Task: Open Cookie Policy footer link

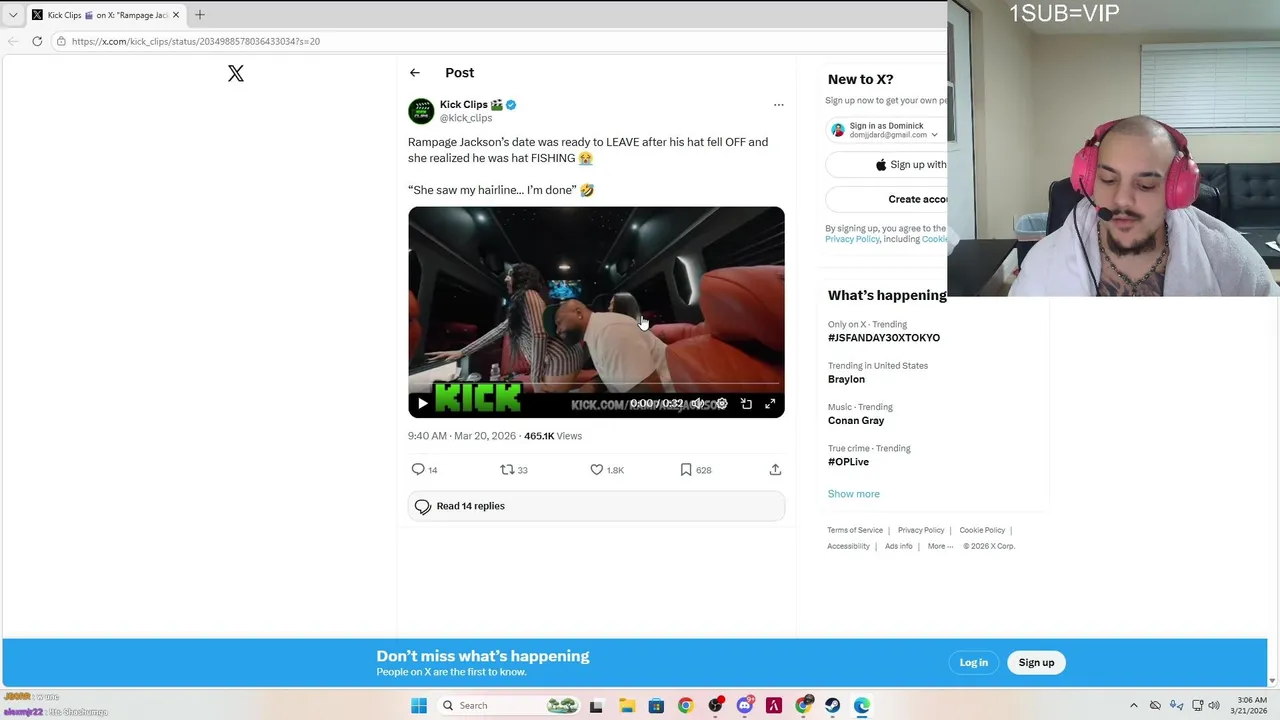Action: pos(982,530)
